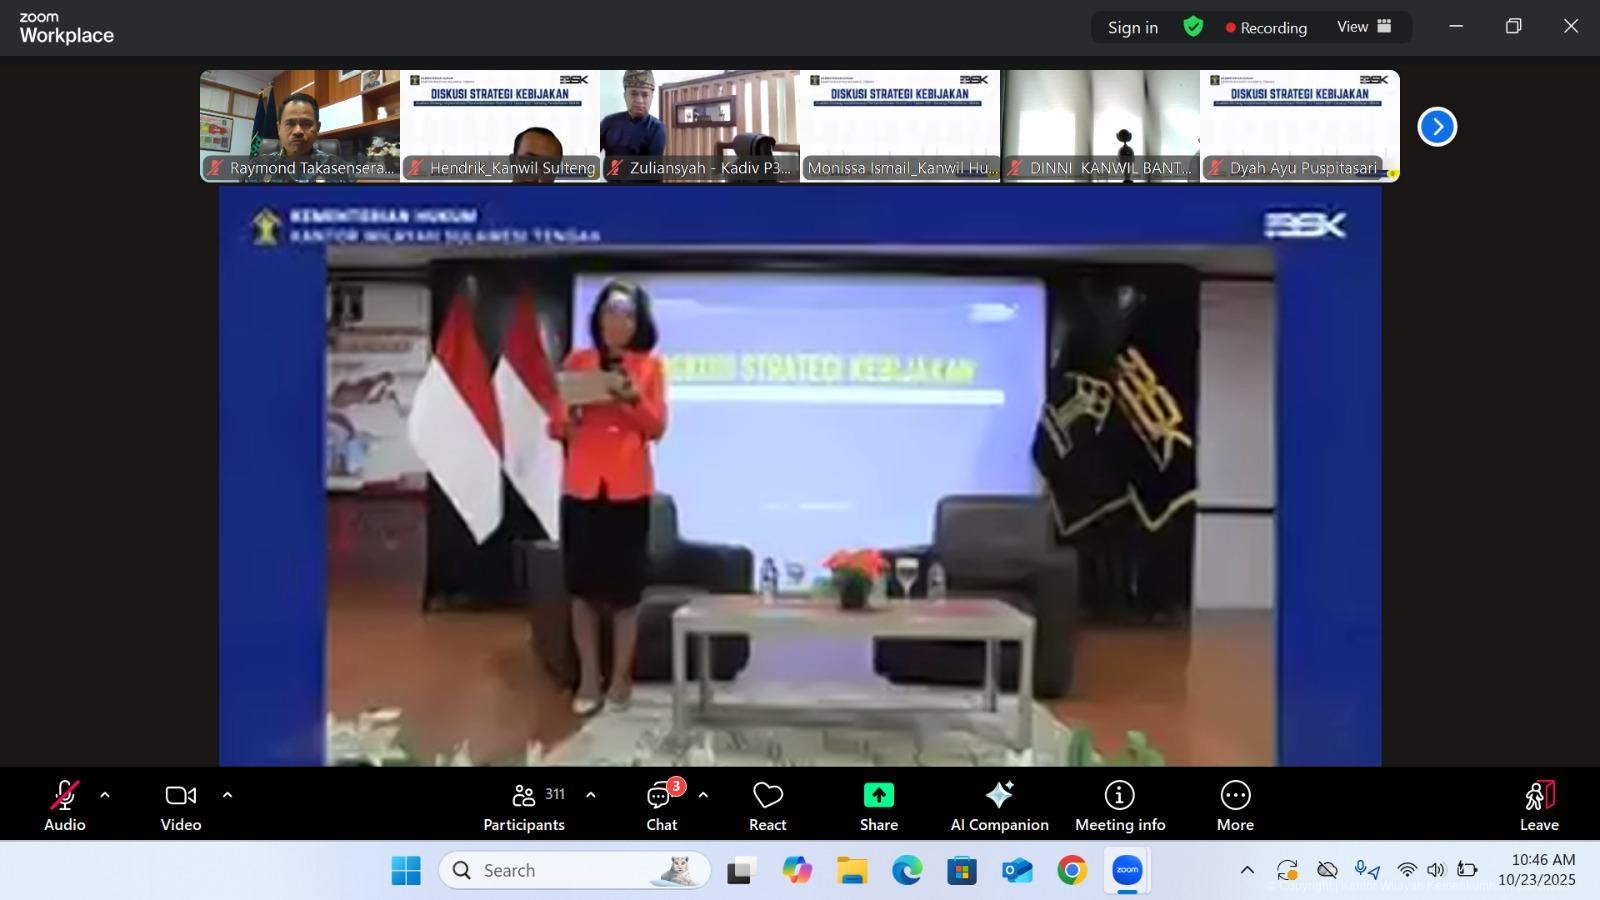
Task: Open the View layout menu
Action: click(1364, 27)
